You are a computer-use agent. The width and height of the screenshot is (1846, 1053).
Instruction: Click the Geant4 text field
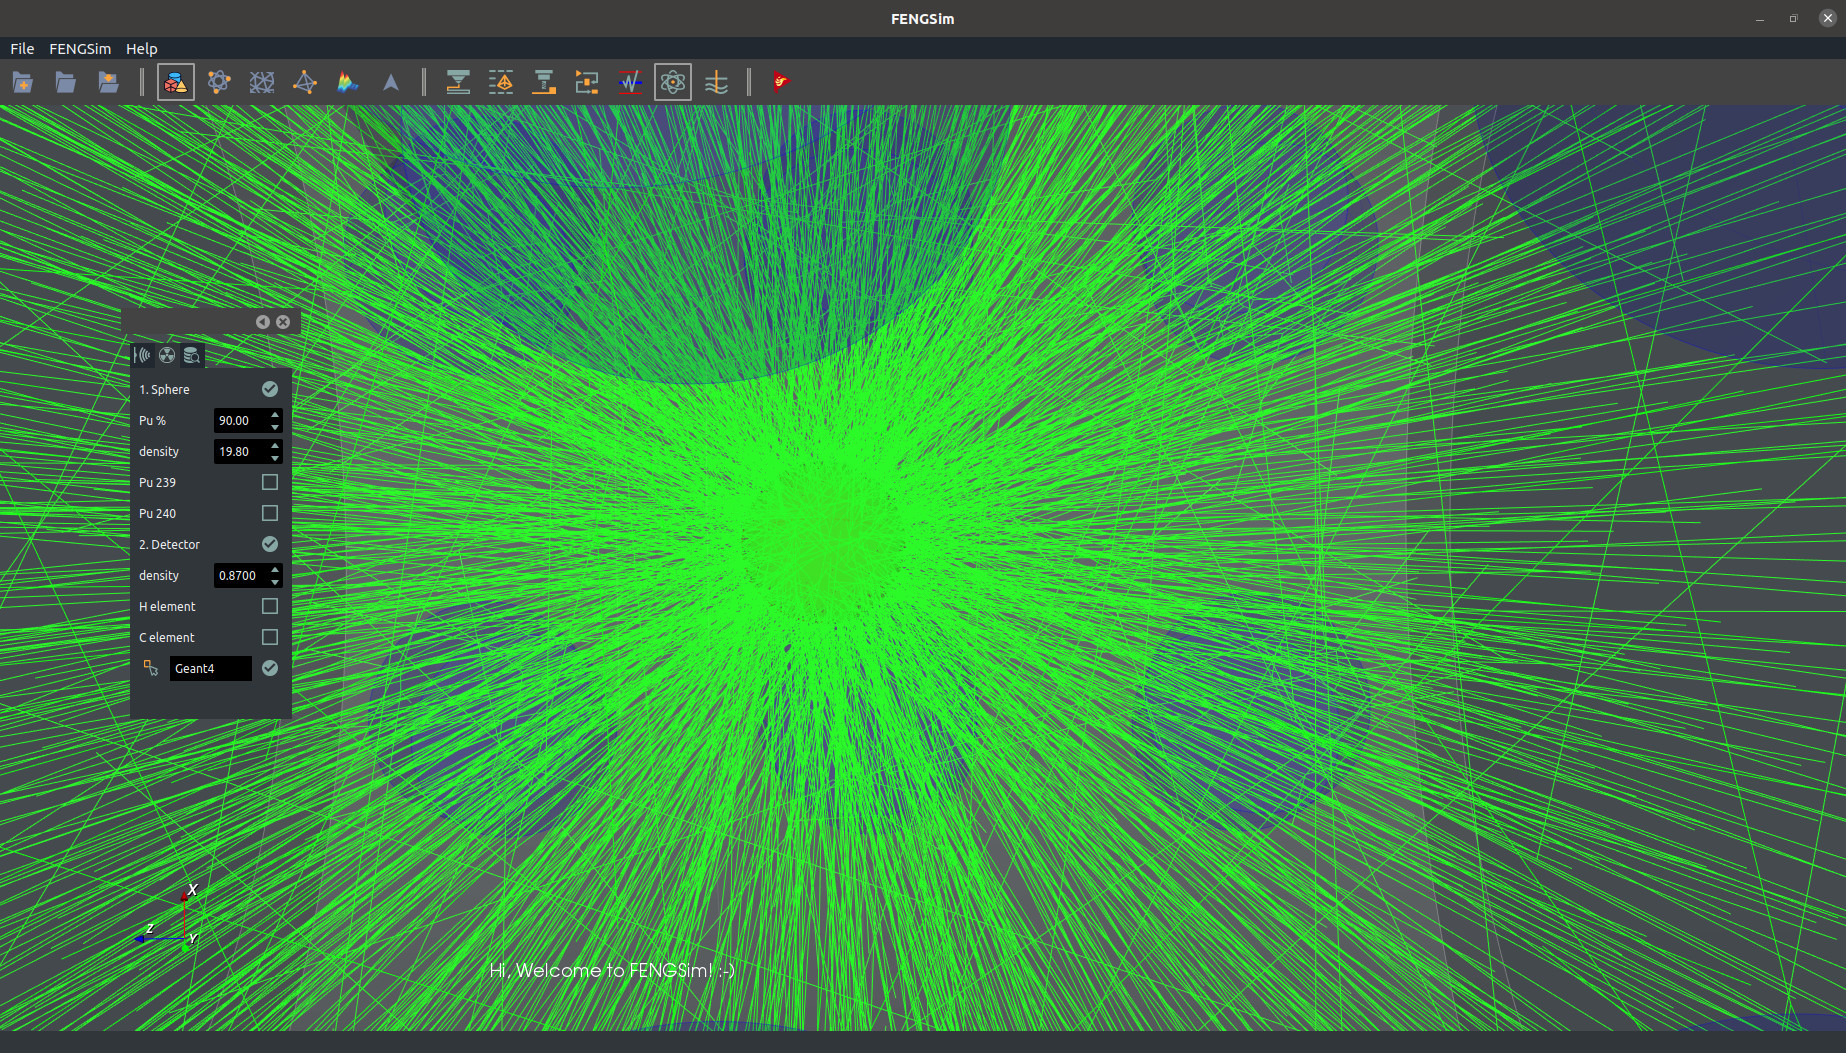point(210,668)
